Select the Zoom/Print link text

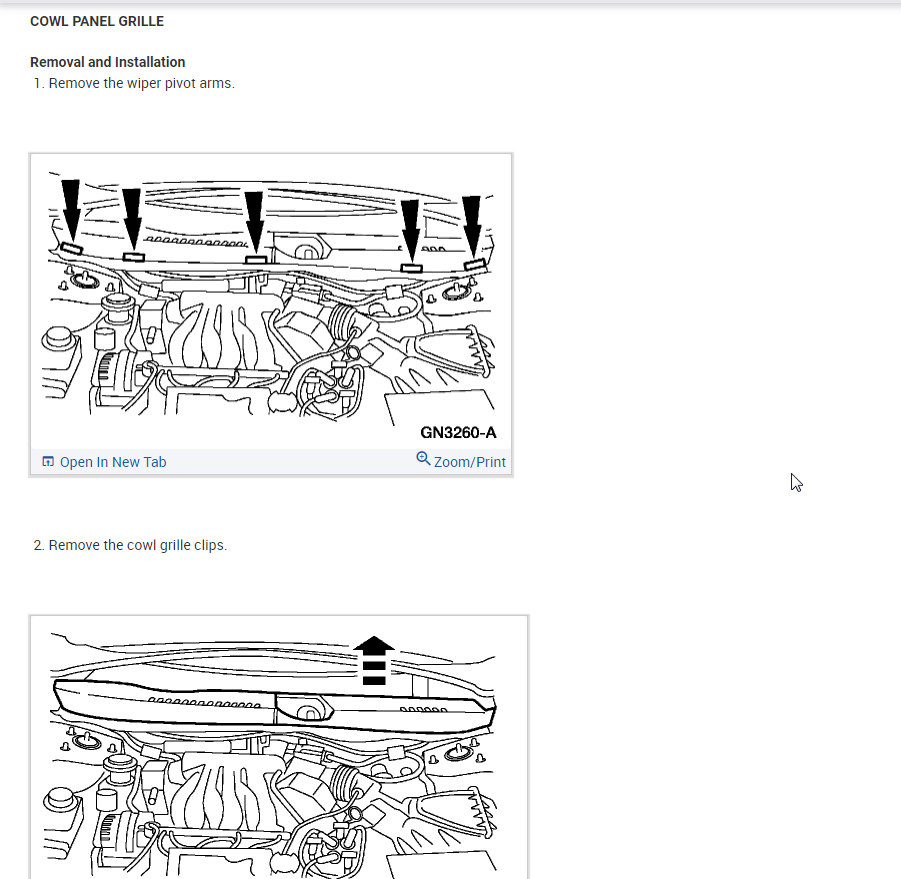click(469, 462)
